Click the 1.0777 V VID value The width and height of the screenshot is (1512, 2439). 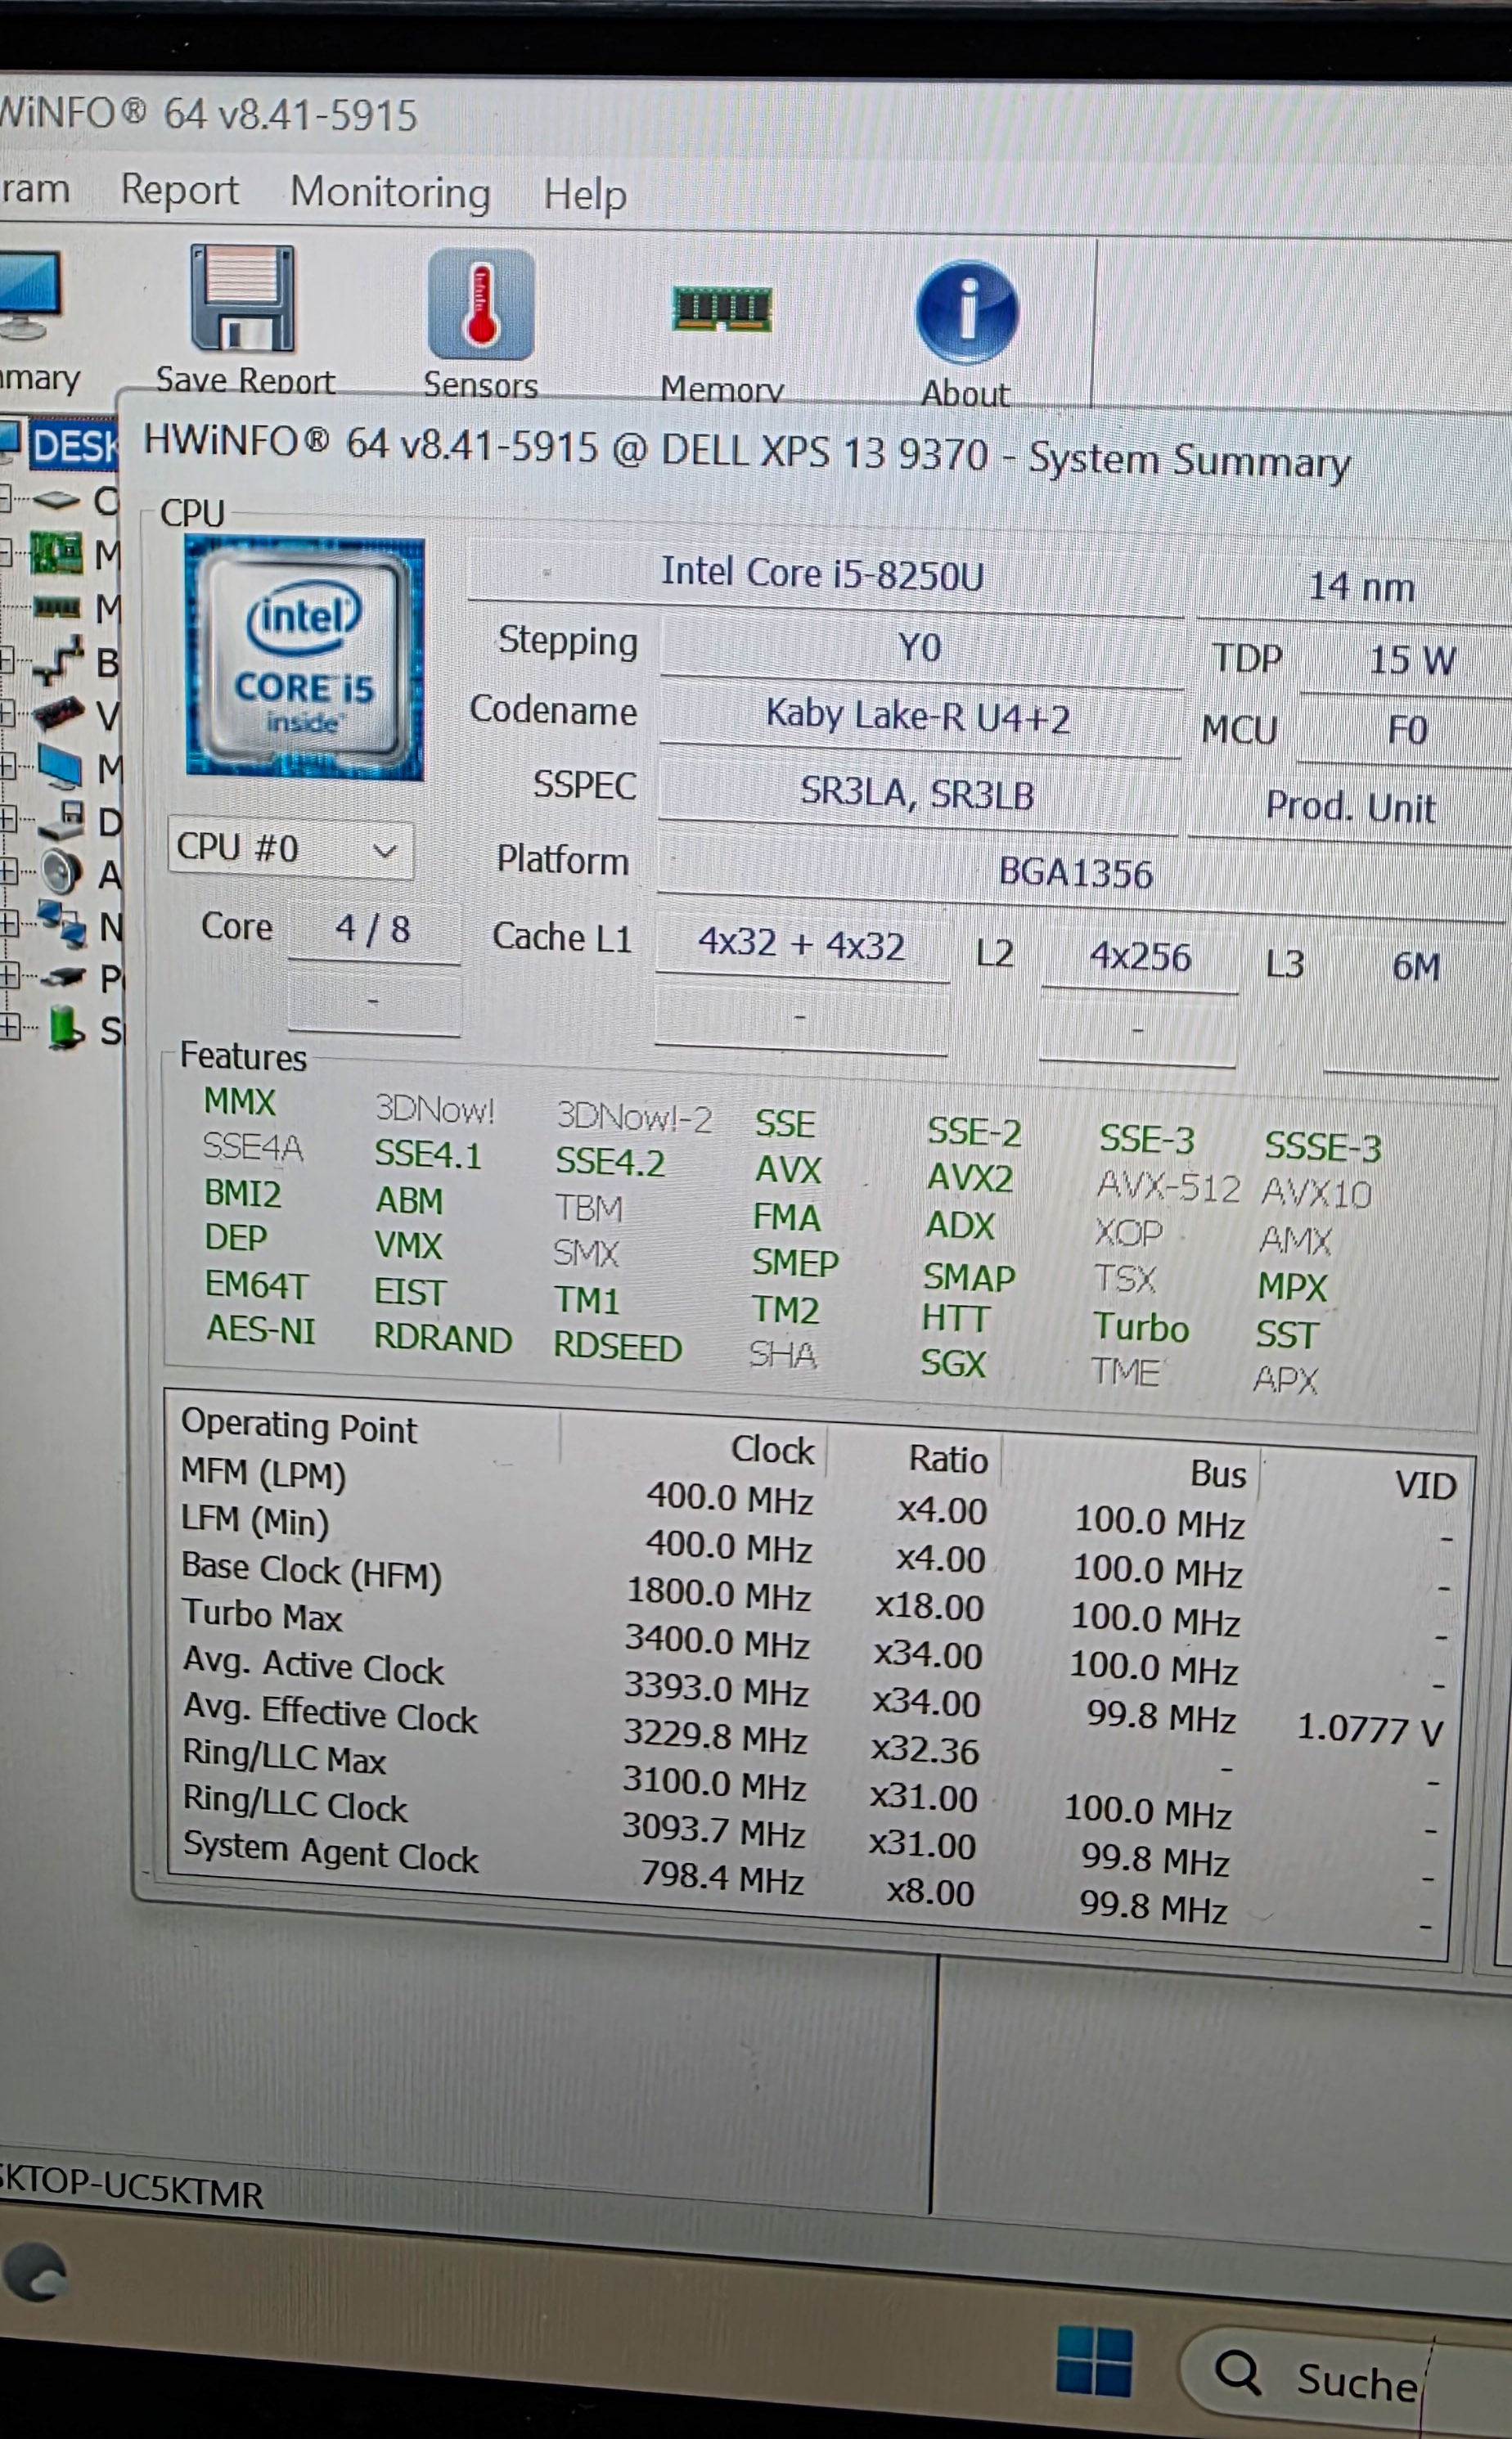point(1370,1728)
